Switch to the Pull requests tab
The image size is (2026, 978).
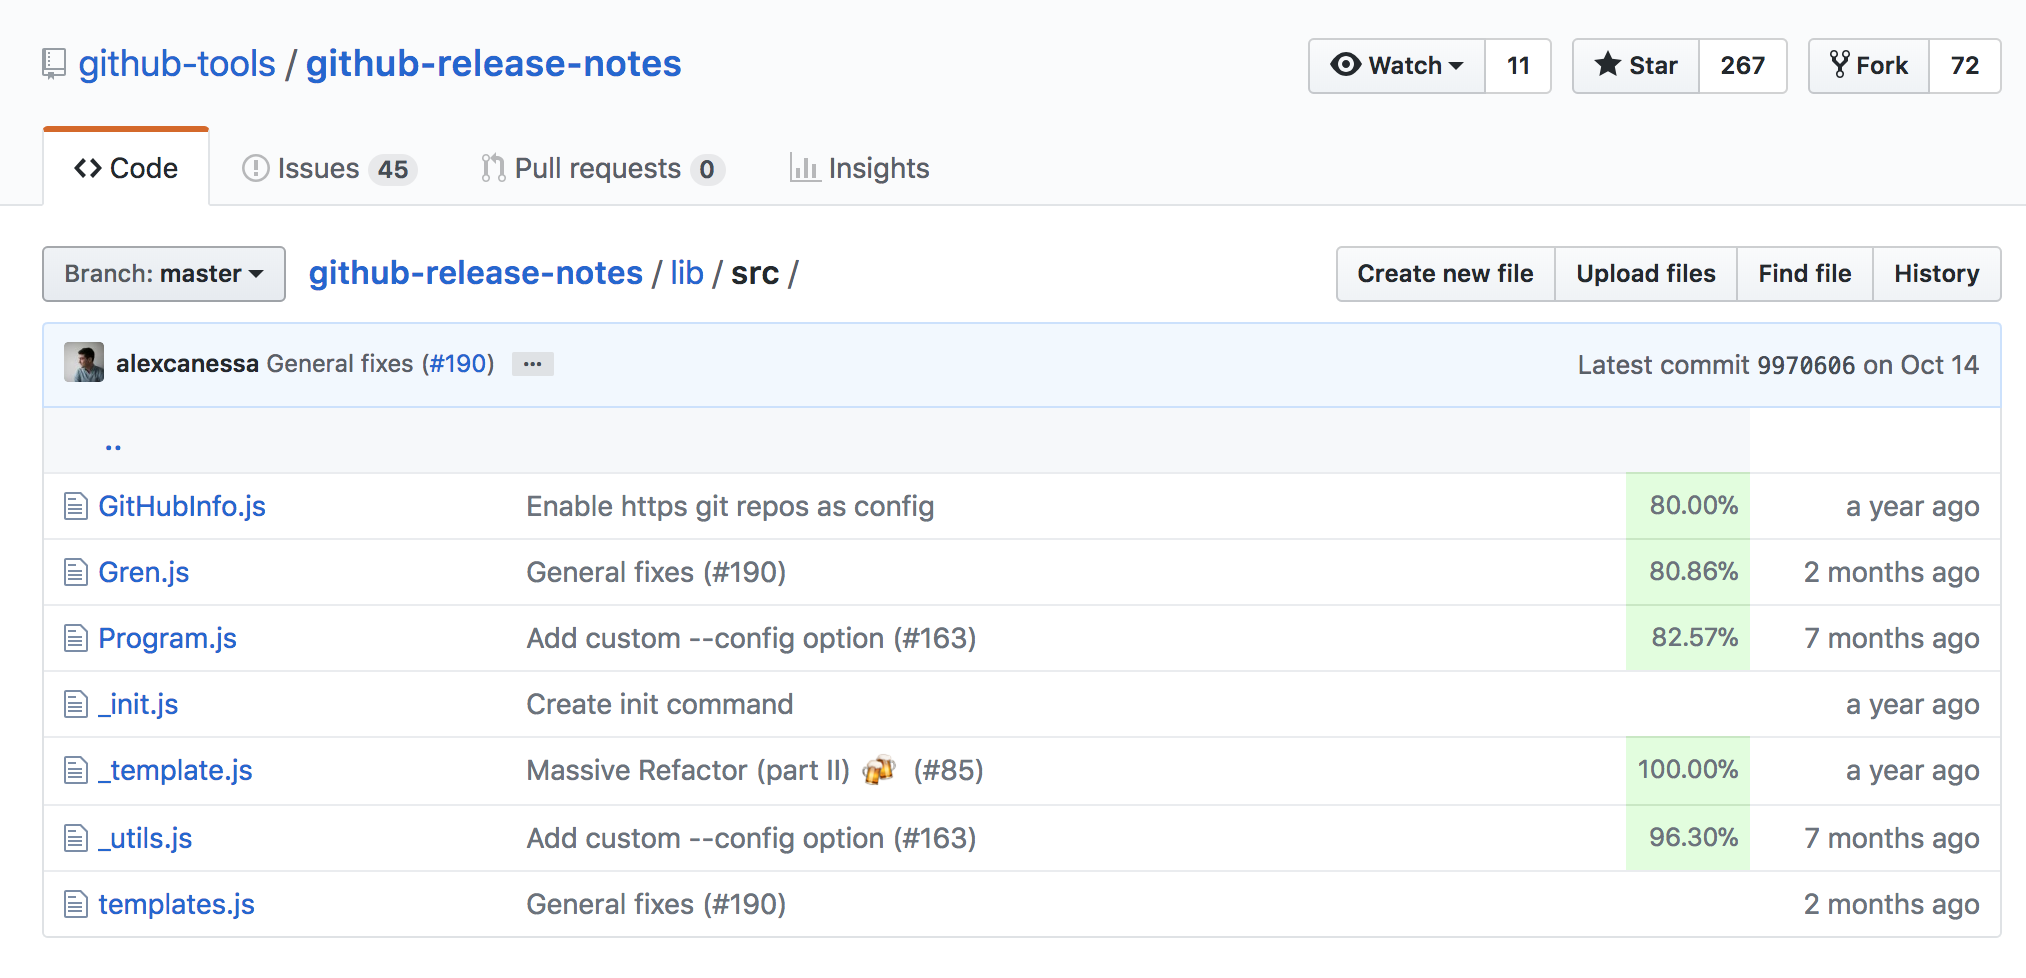(x=602, y=169)
